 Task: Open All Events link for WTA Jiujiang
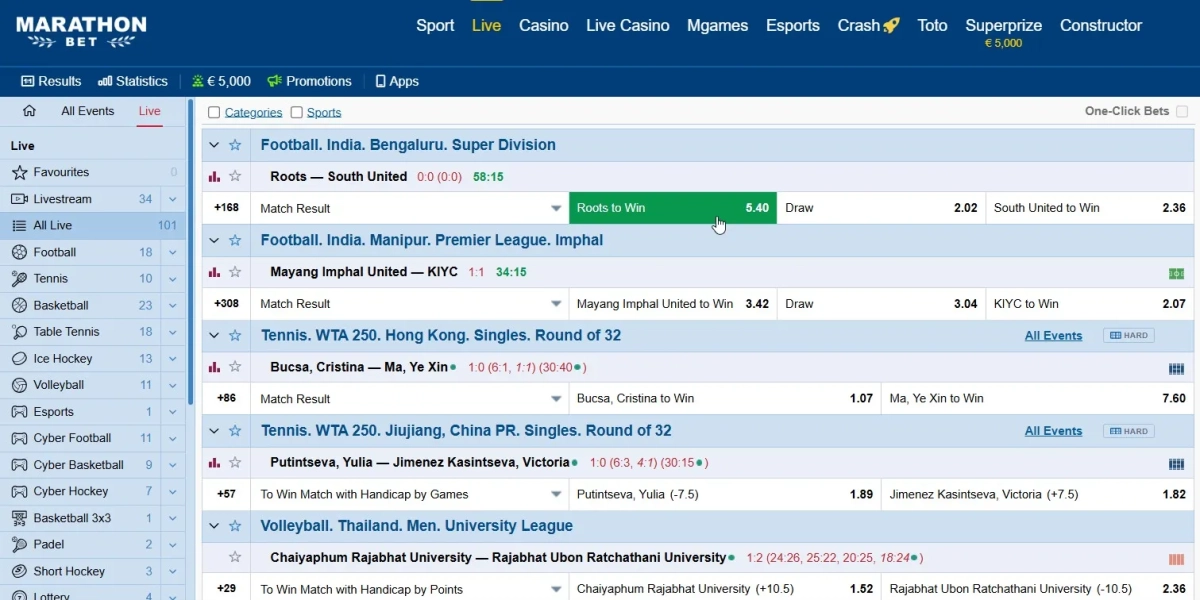click(1053, 431)
